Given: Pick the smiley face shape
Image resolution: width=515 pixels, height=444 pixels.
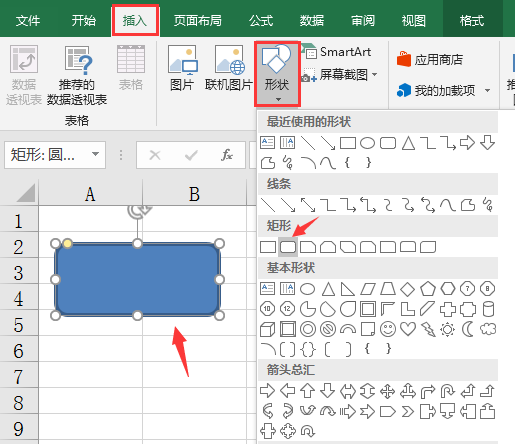Looking at the screenshot, I should 388,329.
